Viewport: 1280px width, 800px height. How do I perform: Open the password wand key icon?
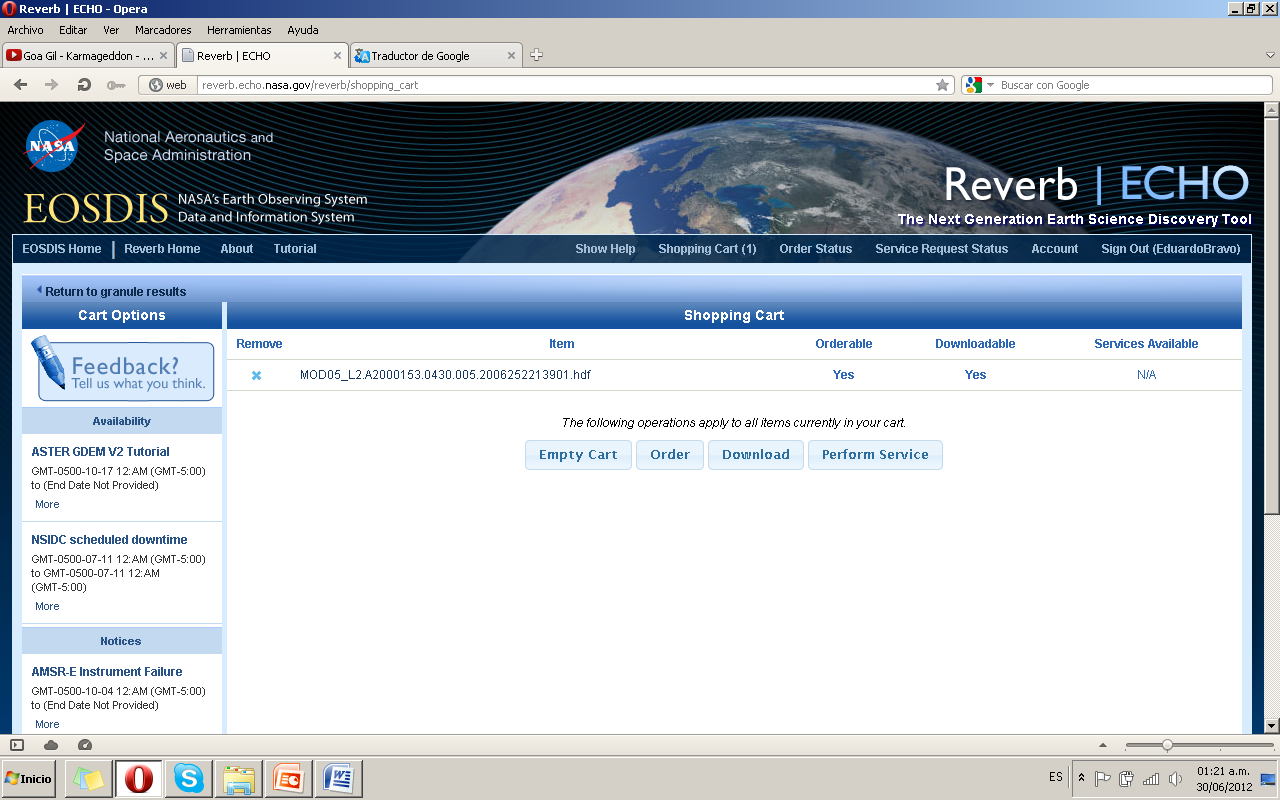click(116, 85)
